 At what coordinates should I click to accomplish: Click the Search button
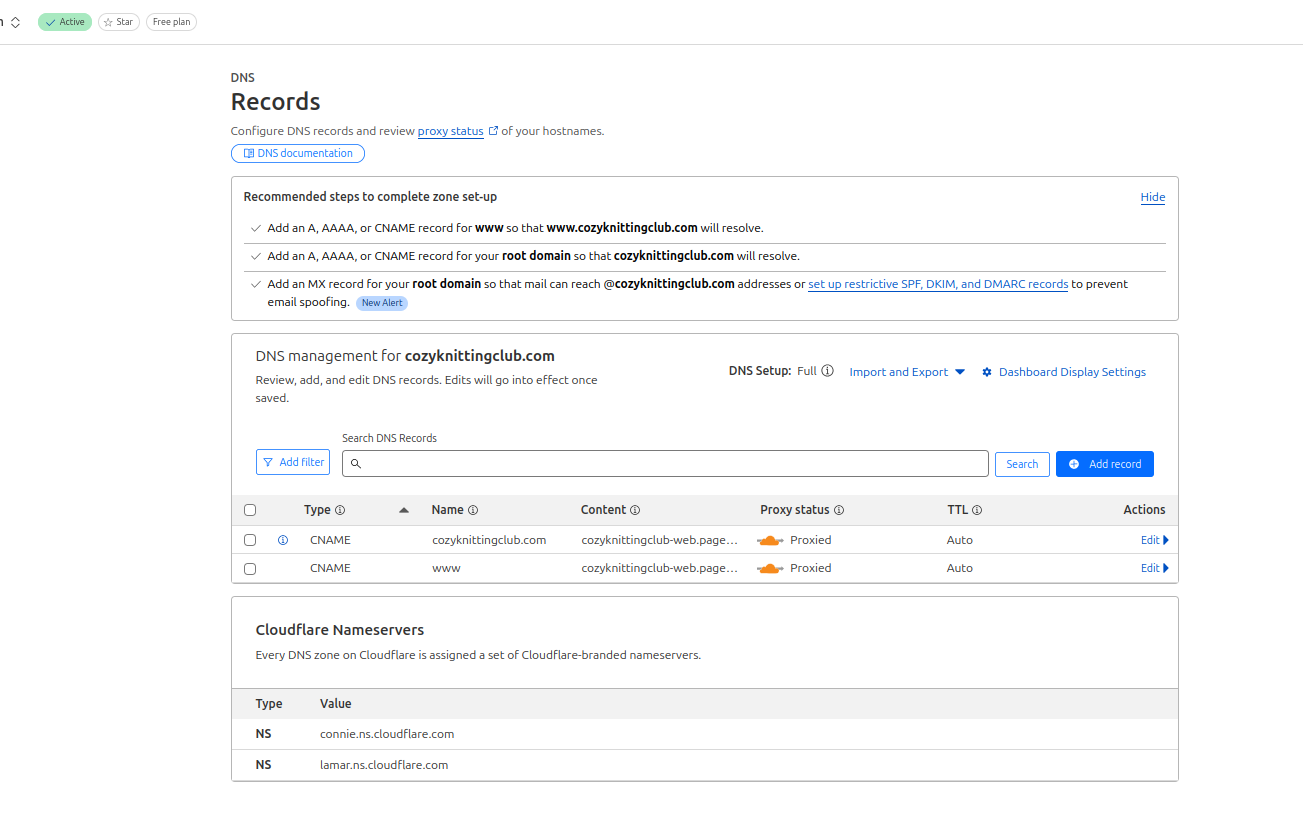tap(1022, 464)
